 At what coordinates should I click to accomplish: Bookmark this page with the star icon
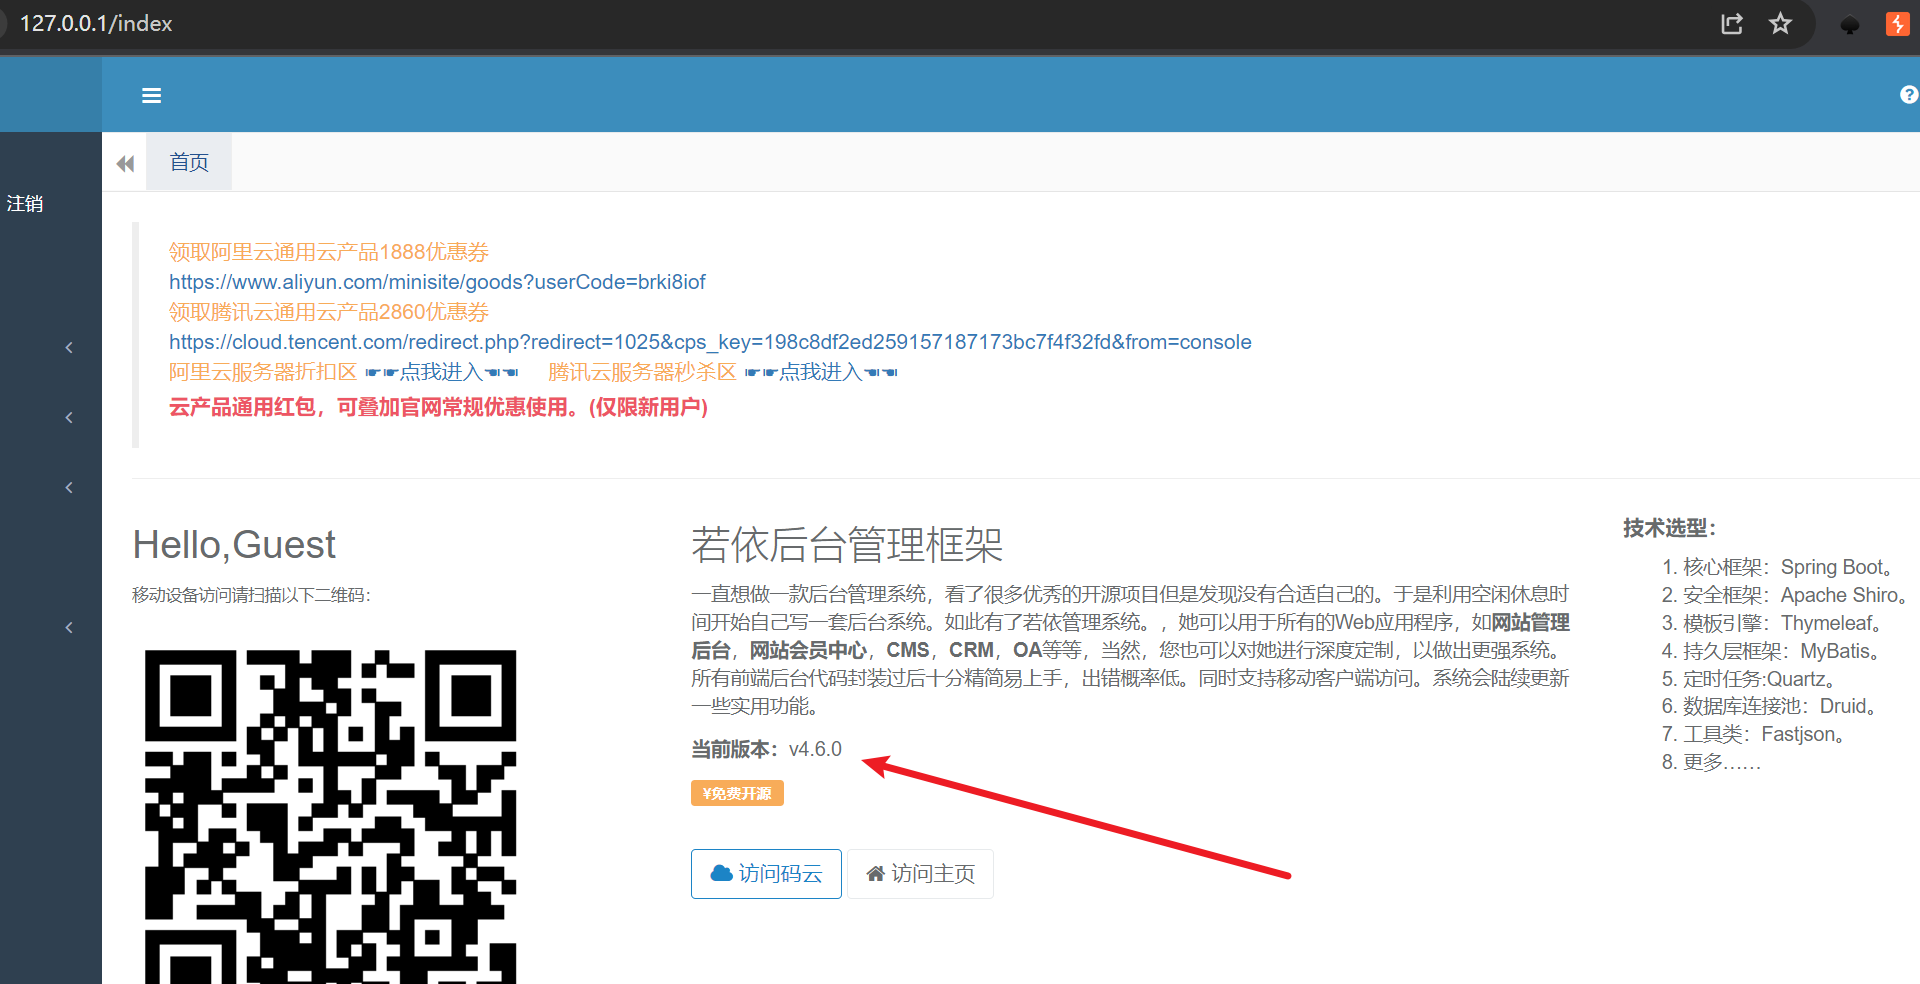pos(1780,24)
